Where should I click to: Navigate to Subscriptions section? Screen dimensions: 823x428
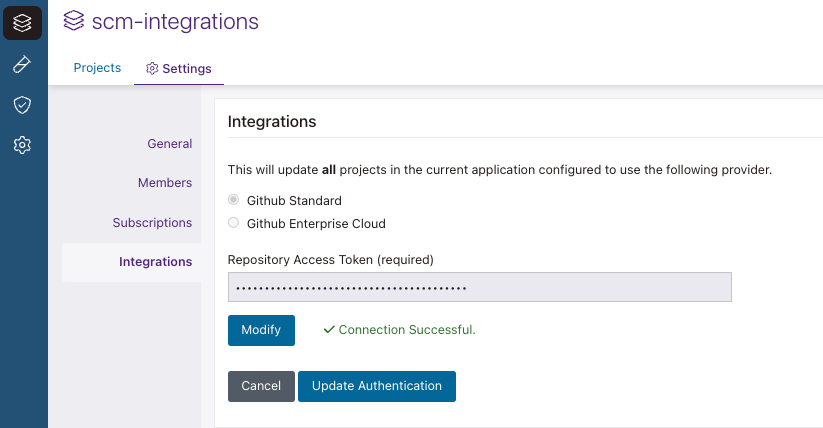(152, 222)
